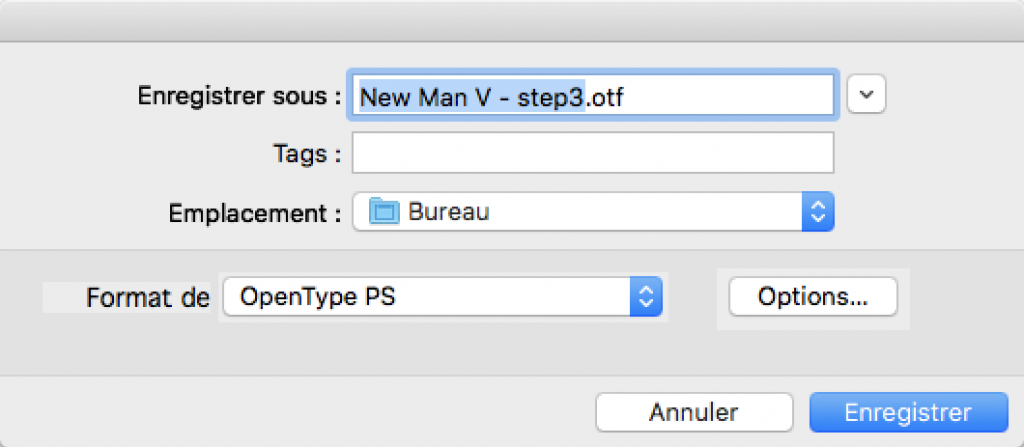Click the blue Bureau folder icon
This screenshot has height=447, width=1024.
click(384, 212)
